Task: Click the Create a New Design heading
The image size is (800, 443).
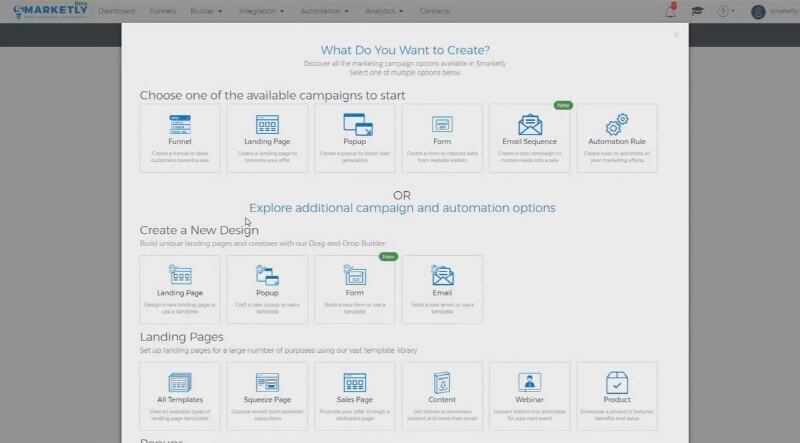Action: 199,230
